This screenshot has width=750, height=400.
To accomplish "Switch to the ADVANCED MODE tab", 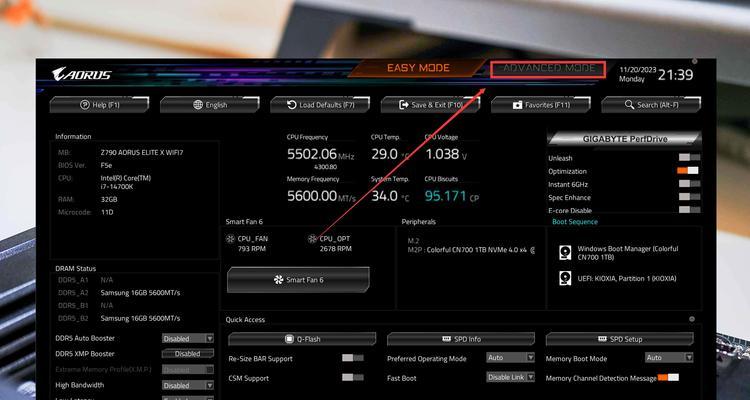I will tap(548, 69).
